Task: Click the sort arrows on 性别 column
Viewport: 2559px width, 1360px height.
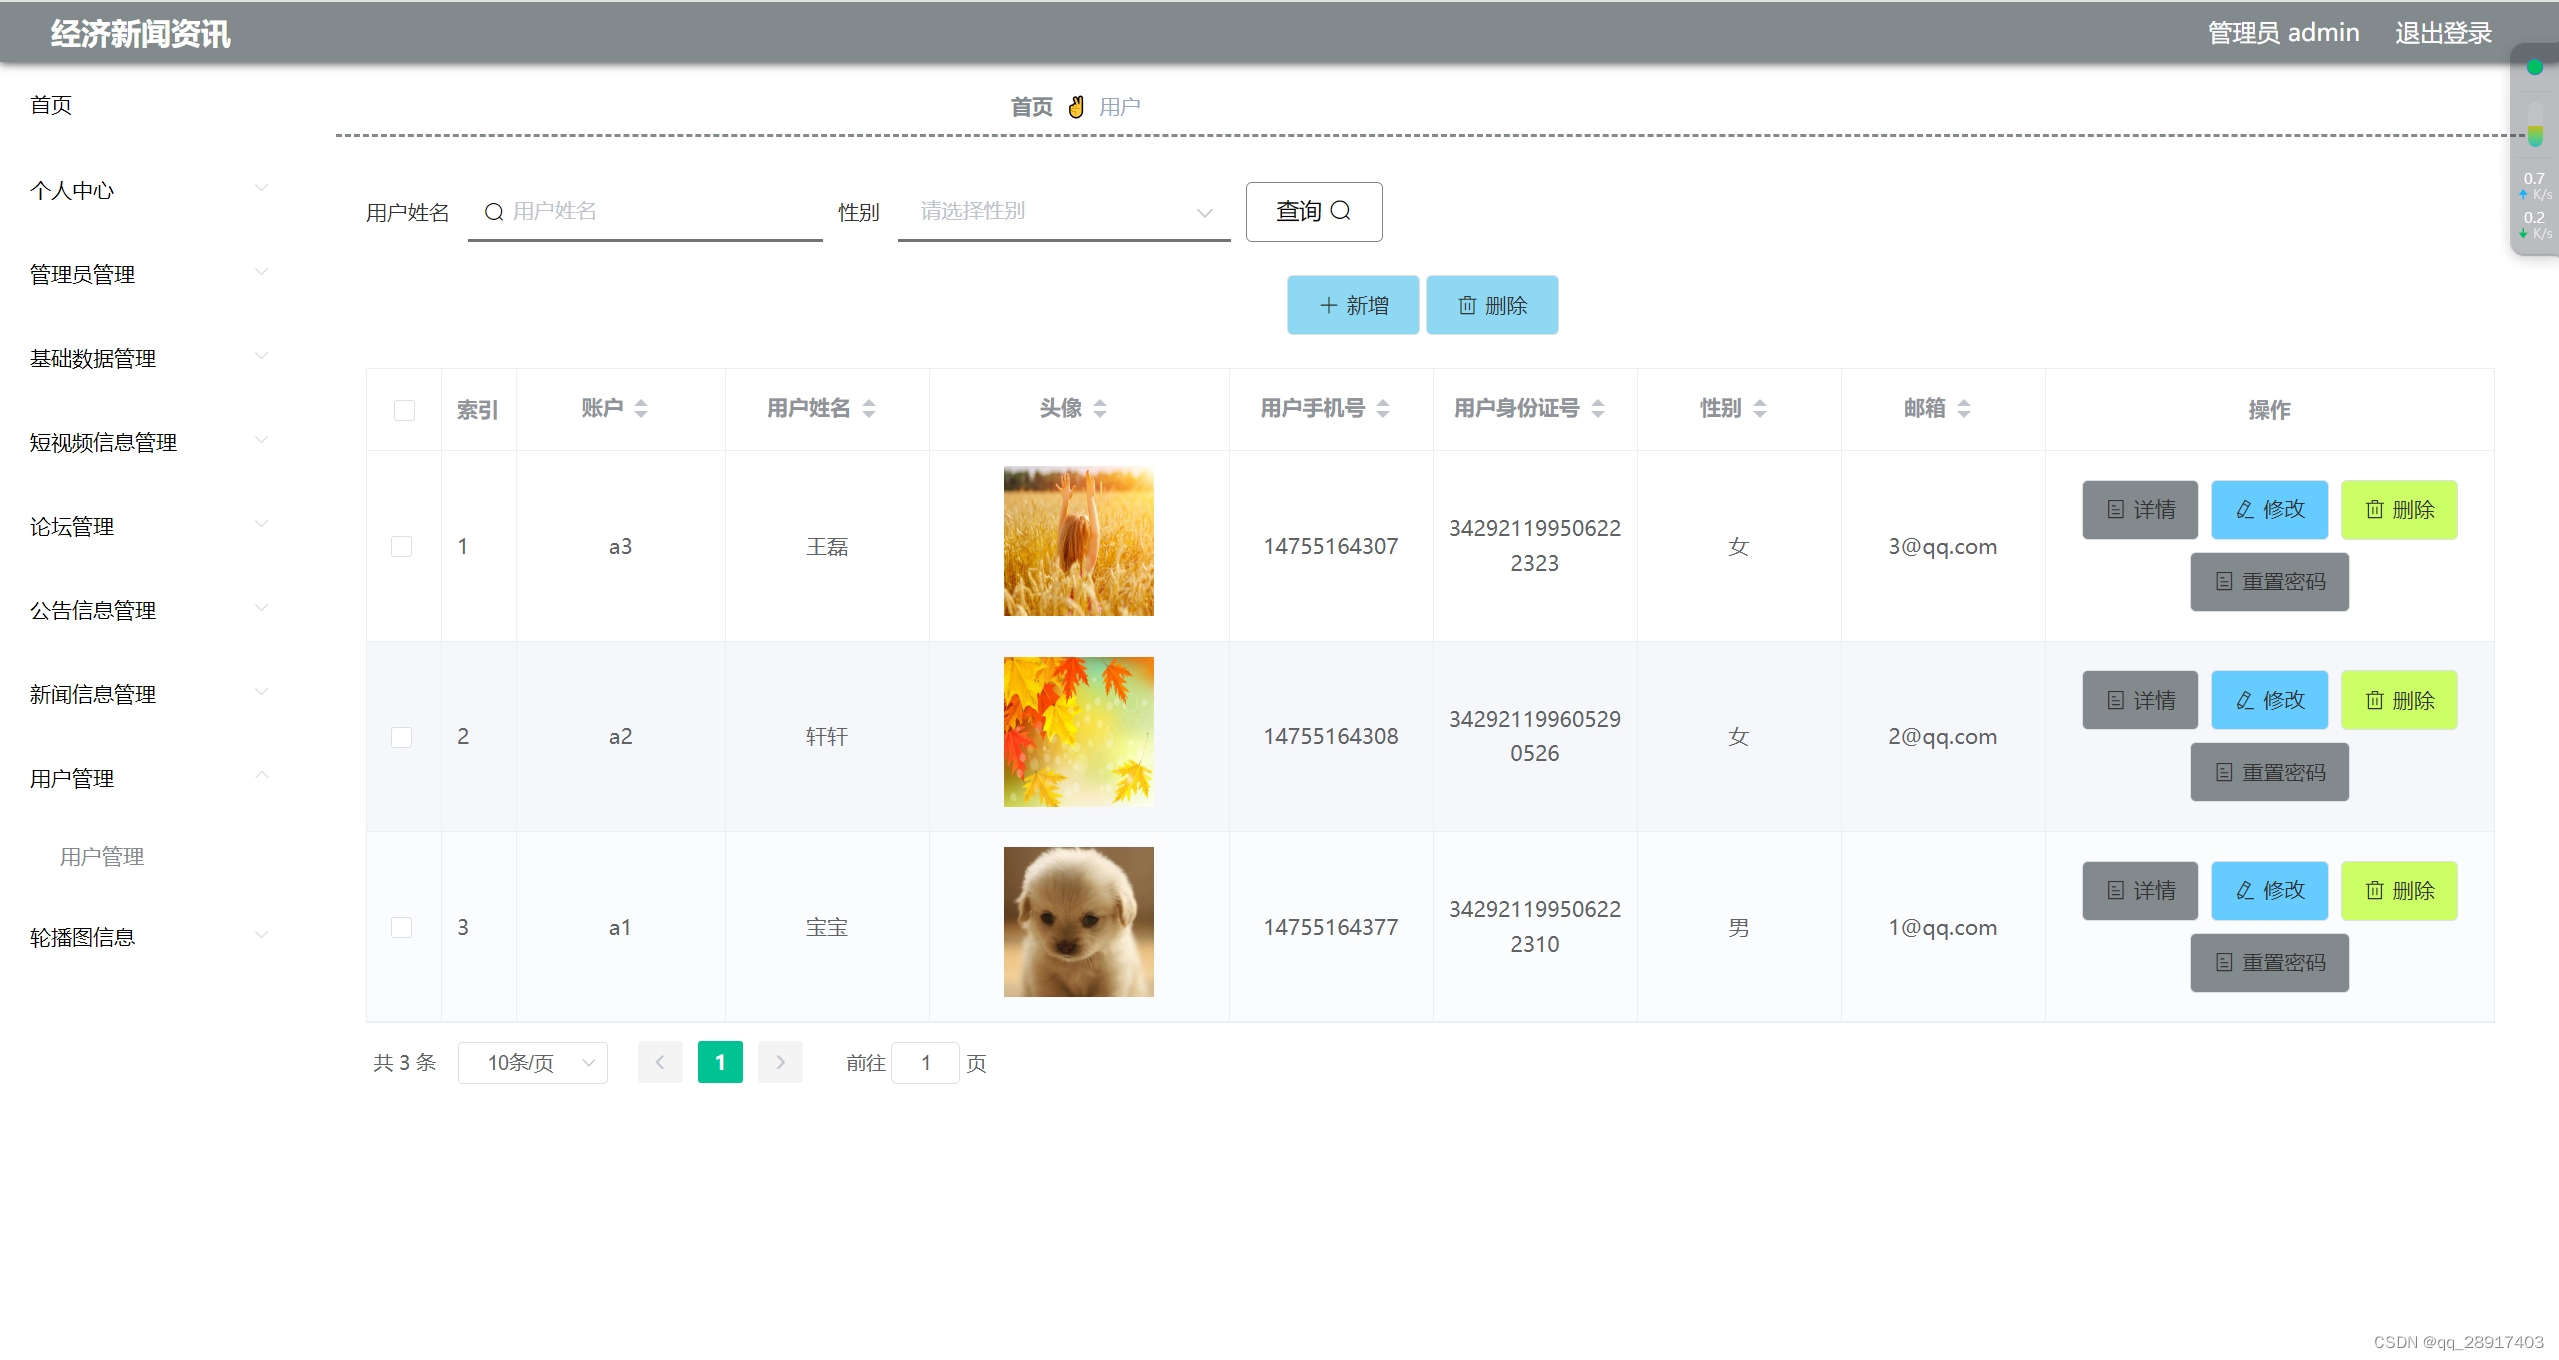Action: pyautogui.click(x=1760, y=408)
